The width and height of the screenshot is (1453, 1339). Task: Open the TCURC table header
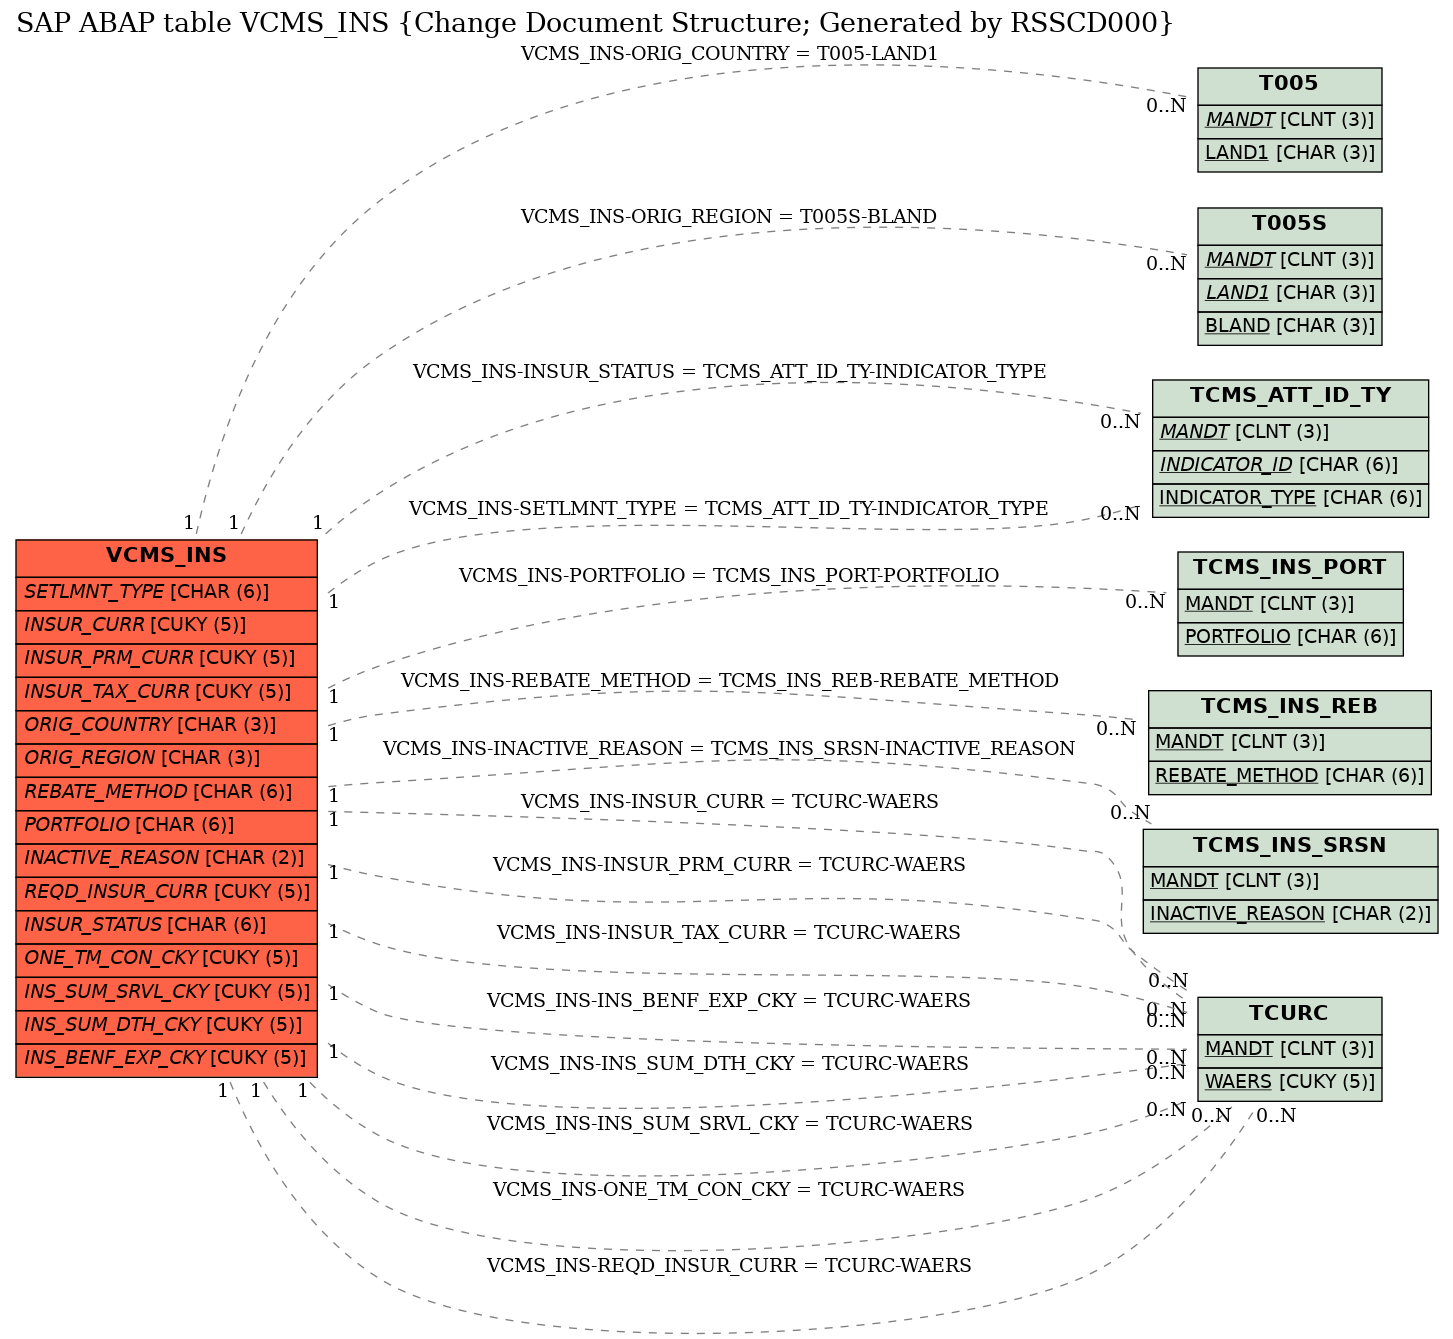[x=1289, y=1015]
